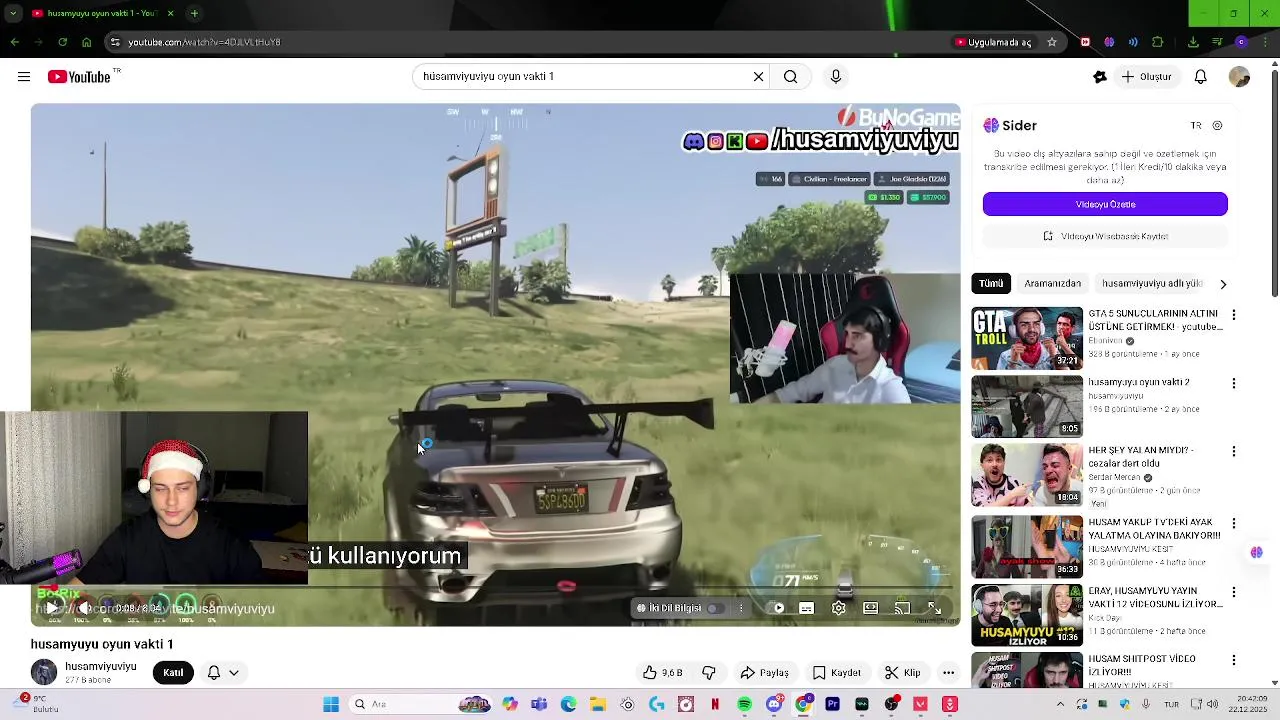This screenshot has width=1280, height=720.
Task: Click the Katıl join button
Action: [x=173, y=673]
